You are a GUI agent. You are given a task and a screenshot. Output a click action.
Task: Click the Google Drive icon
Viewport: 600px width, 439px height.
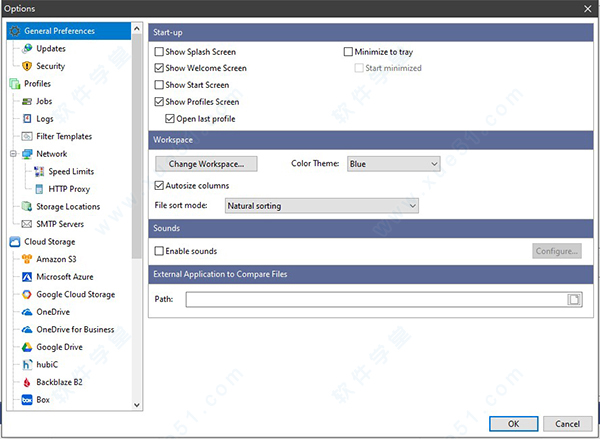tap(27, 347)
